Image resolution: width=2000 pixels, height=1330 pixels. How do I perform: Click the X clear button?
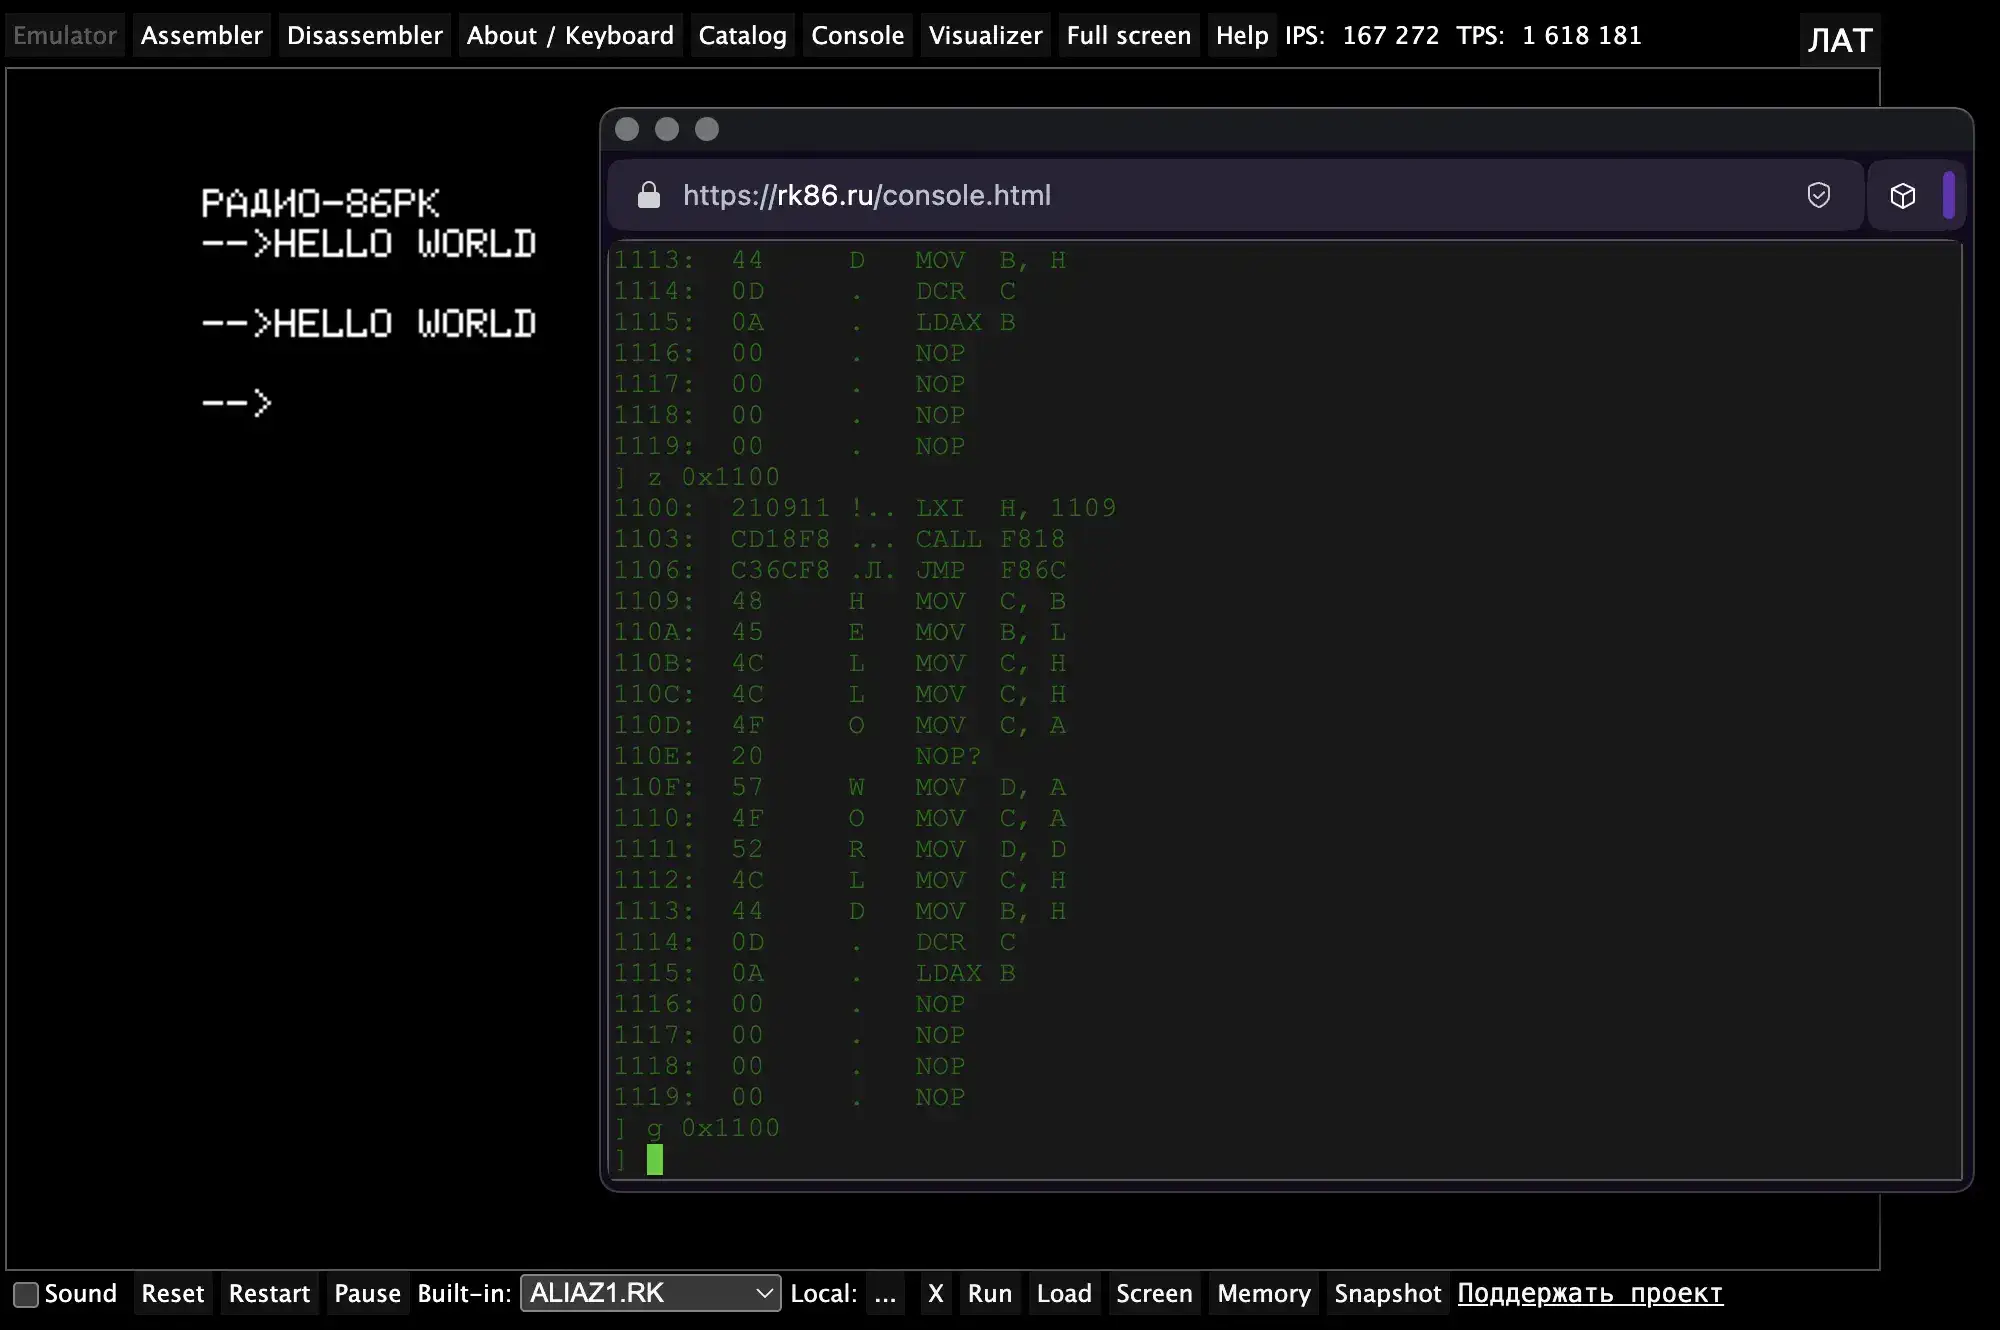click(x=936, y=1293)
